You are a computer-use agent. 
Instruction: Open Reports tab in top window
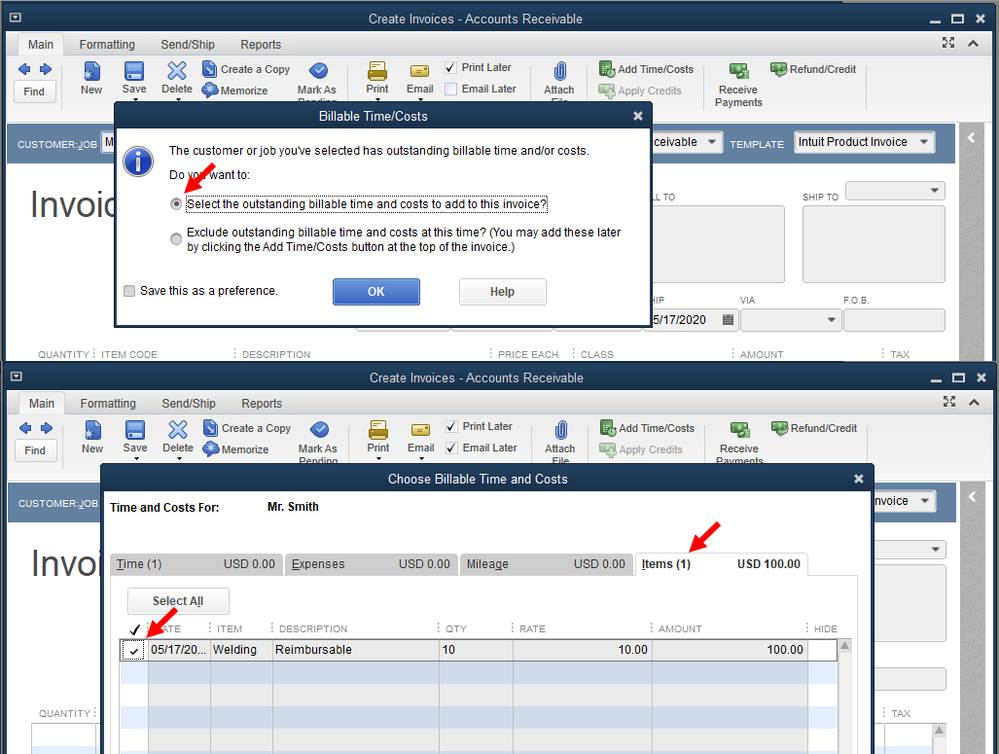point(261,45)
